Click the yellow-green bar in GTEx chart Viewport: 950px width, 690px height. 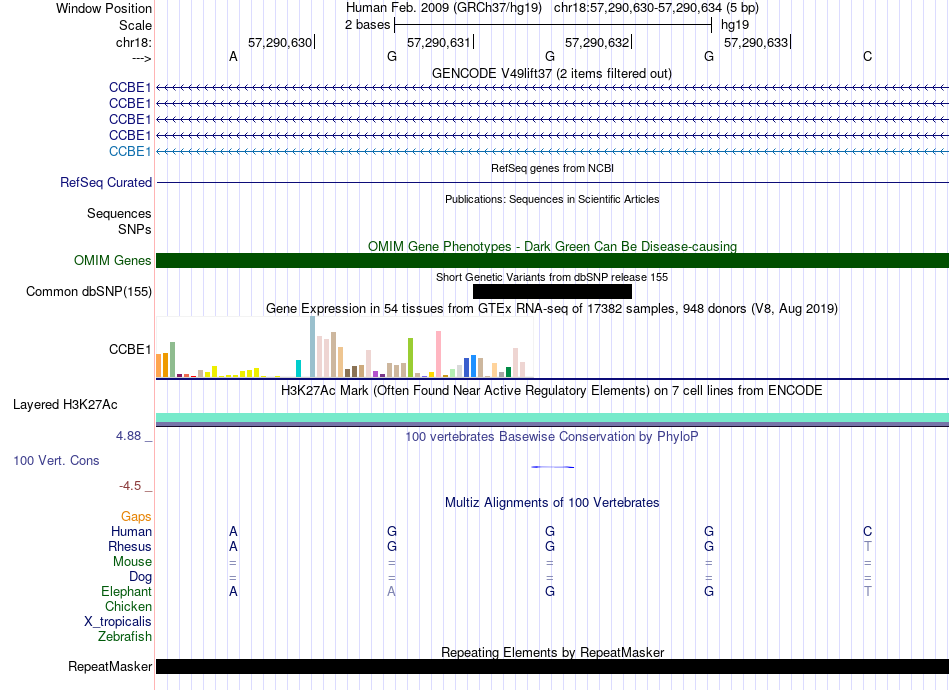(411, 358)
